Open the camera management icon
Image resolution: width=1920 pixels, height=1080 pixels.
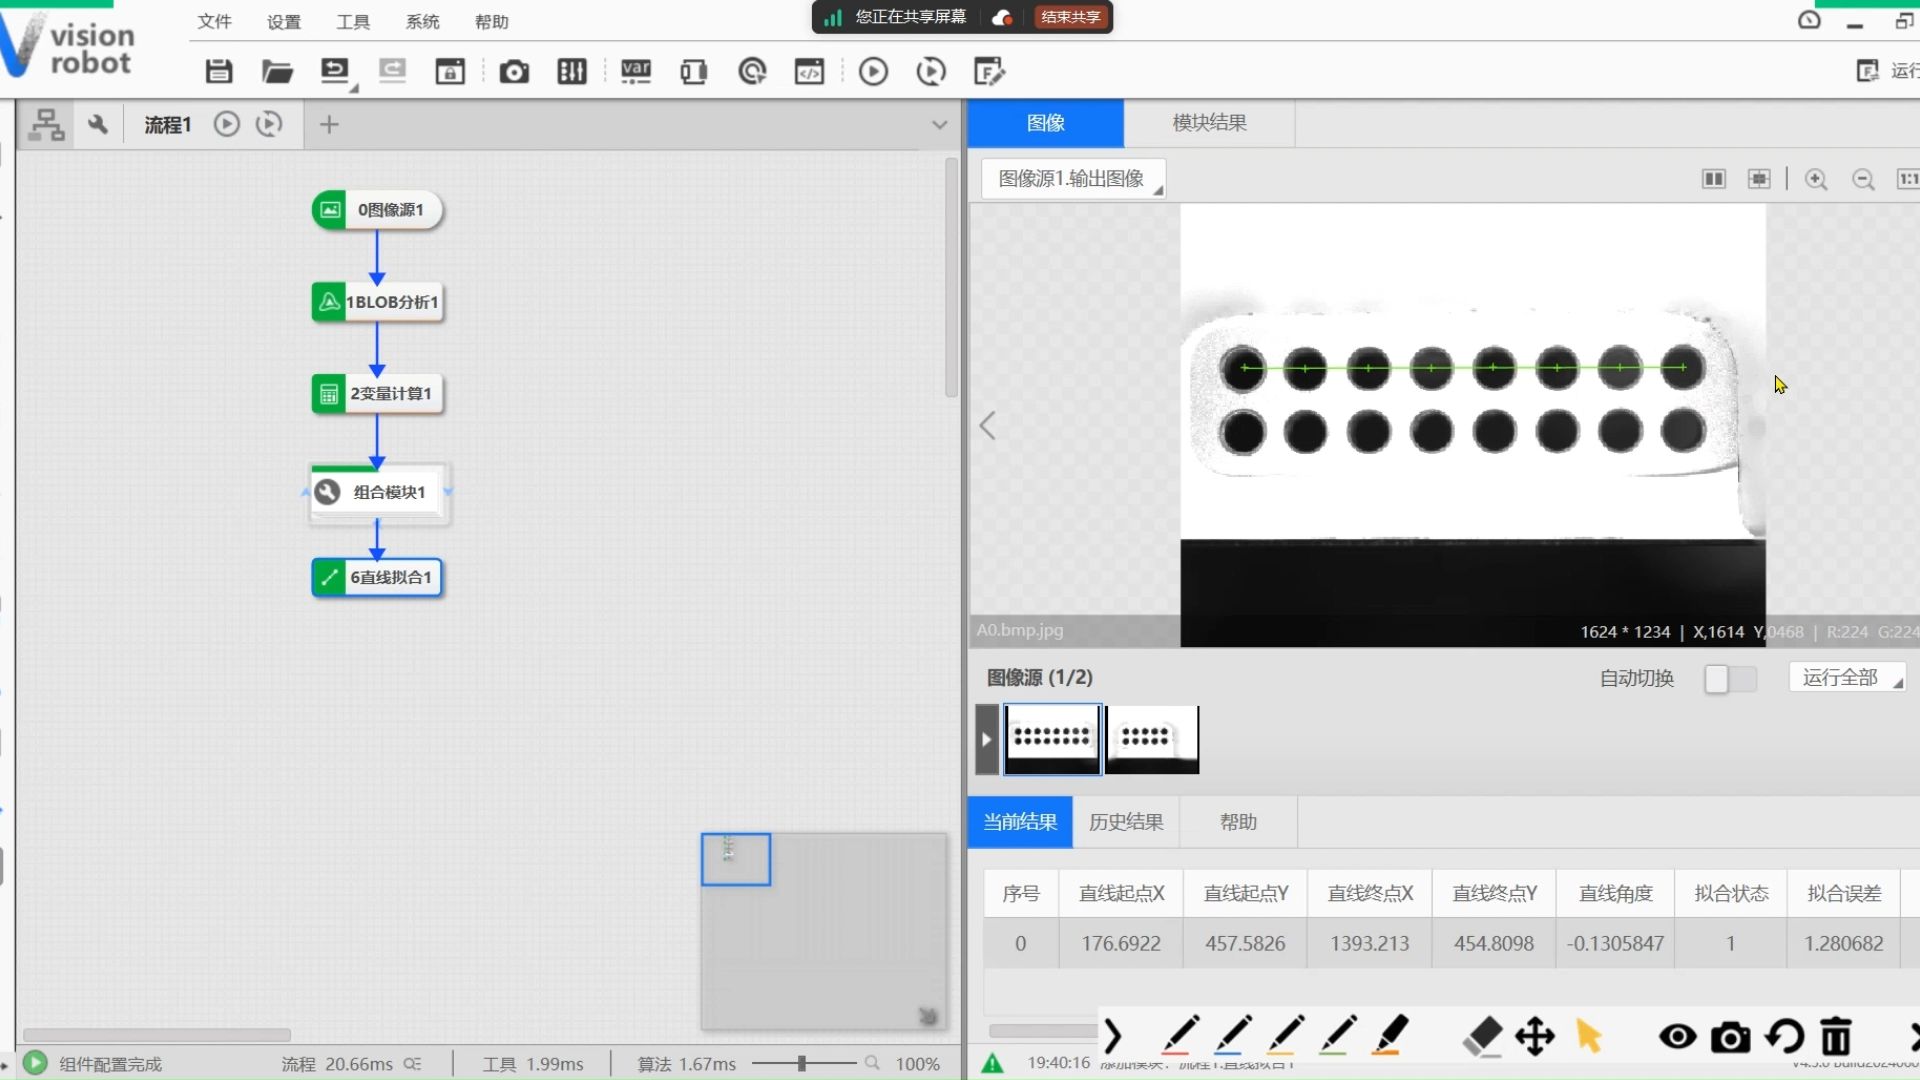pyautogui.click(x=514, y=71)
